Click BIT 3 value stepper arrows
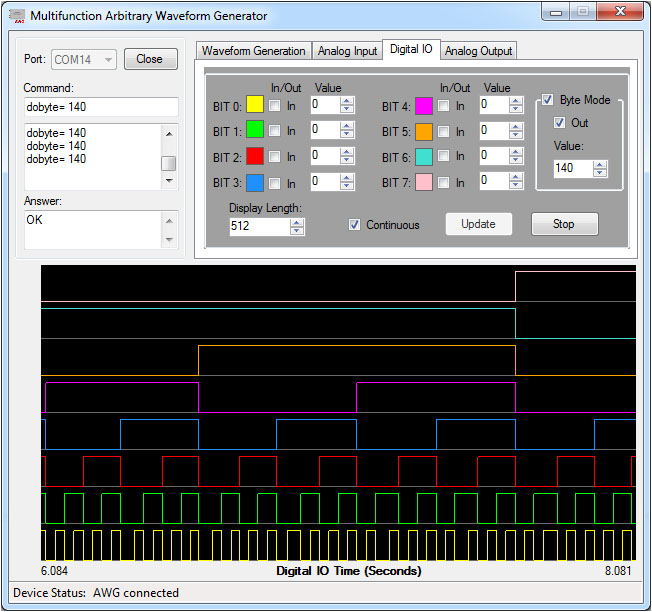The image size is (652, 612). click(346, 182)
